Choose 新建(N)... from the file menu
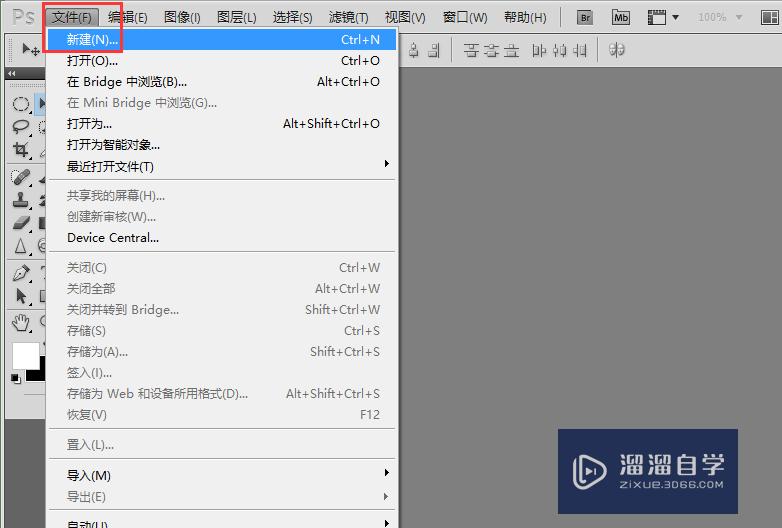Viewport: 782px width, 528px height. 222,39
